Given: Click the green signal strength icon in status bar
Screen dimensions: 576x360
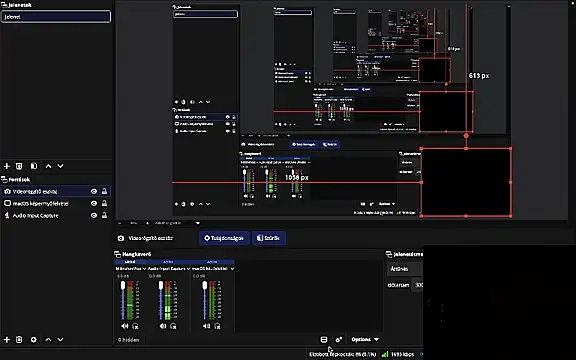Looking at the screenshot, I should coord(385,354).
